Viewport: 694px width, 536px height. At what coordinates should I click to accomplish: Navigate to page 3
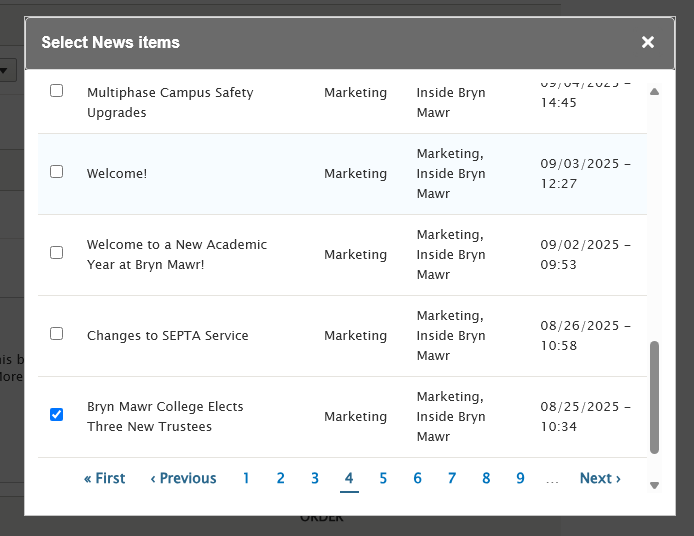(x=315, y=478)
